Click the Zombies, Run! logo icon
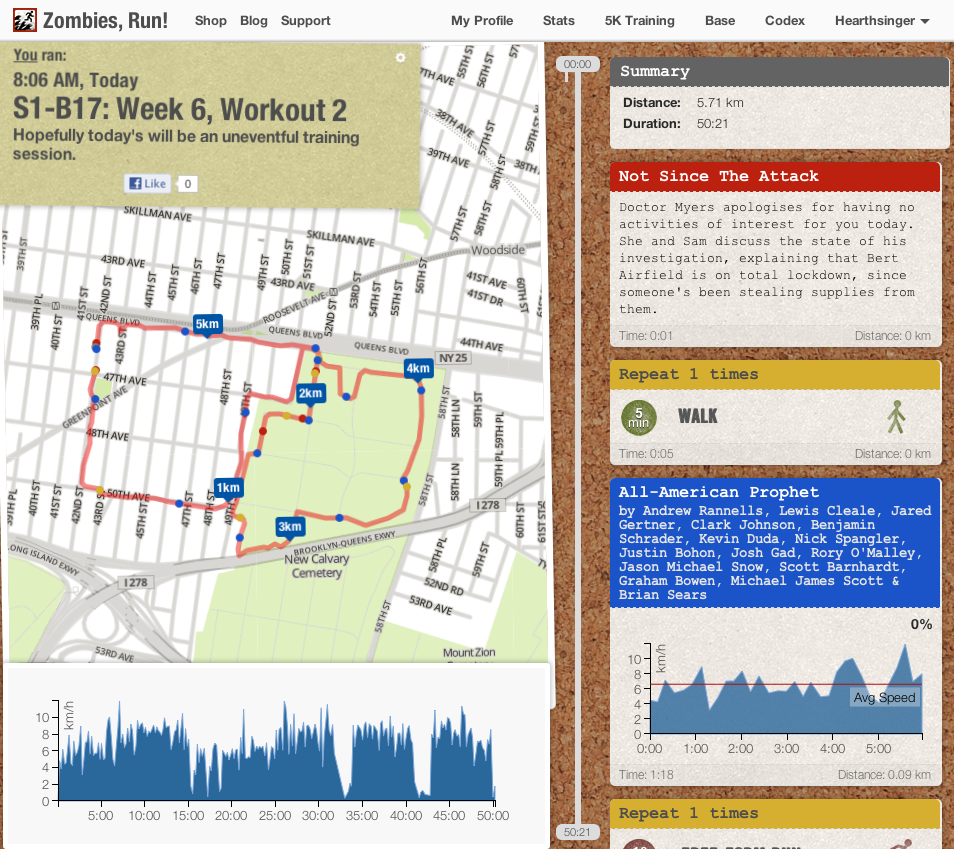Viewport: 954px width, 849px height. click(24, 19)
